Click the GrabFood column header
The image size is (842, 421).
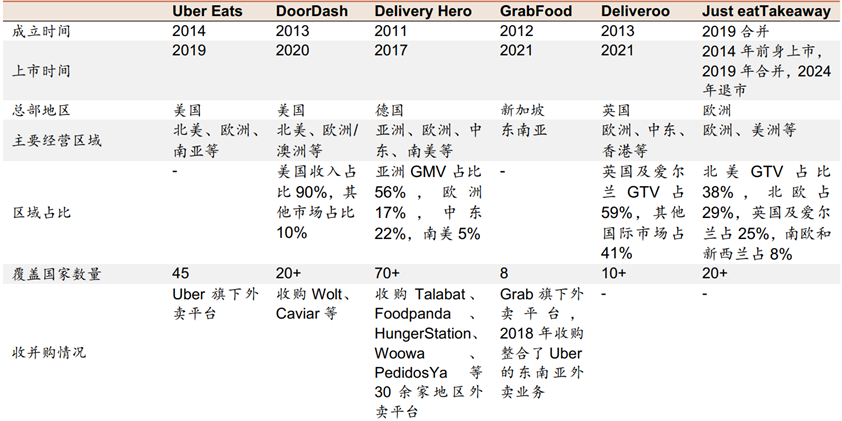pyautogui.click(x=535, y=11)
